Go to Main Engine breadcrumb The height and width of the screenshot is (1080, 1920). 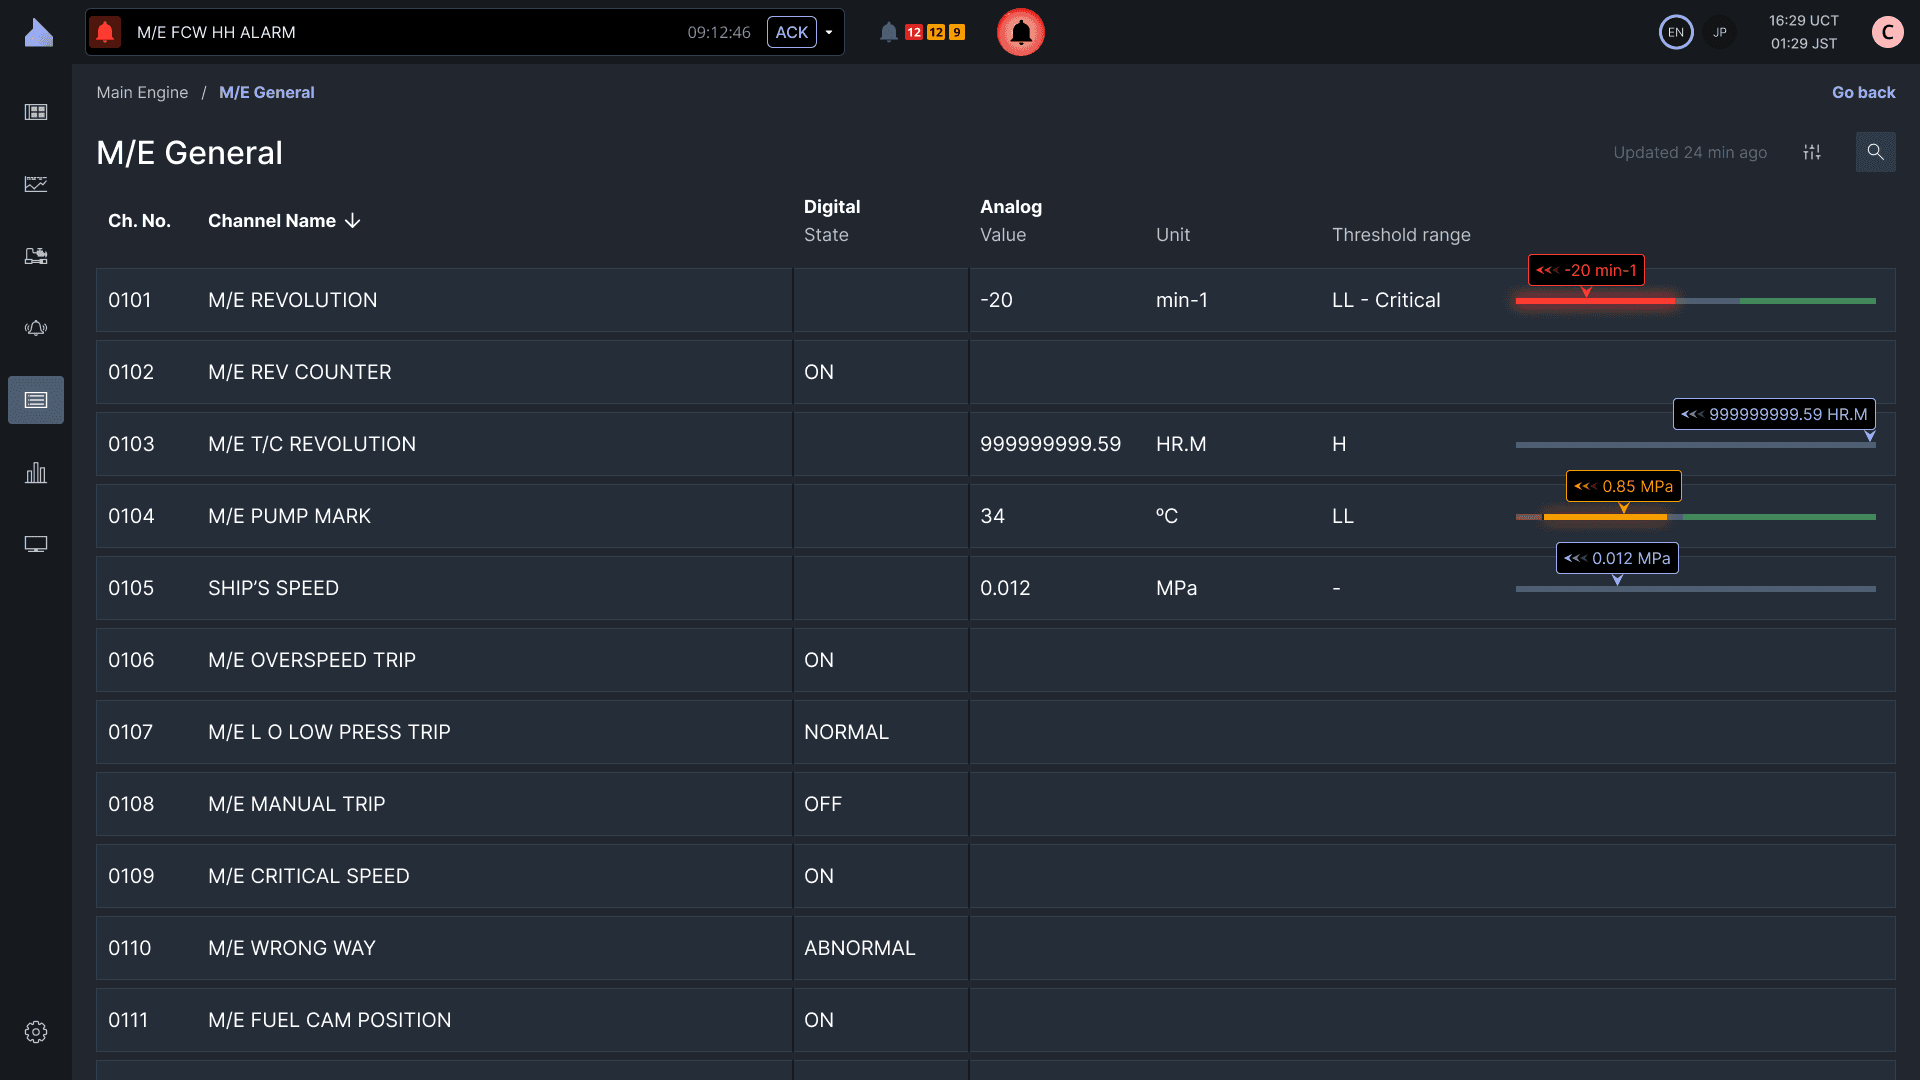point(142,92)
